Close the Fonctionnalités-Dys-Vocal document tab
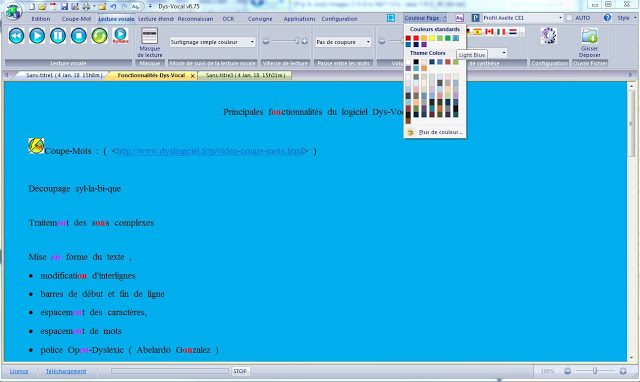 tap(193, 76)
